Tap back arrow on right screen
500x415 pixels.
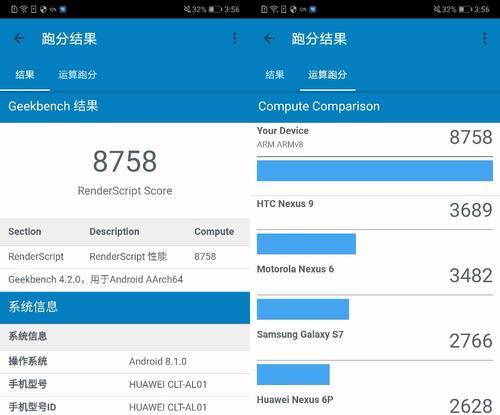coord(269,39)
